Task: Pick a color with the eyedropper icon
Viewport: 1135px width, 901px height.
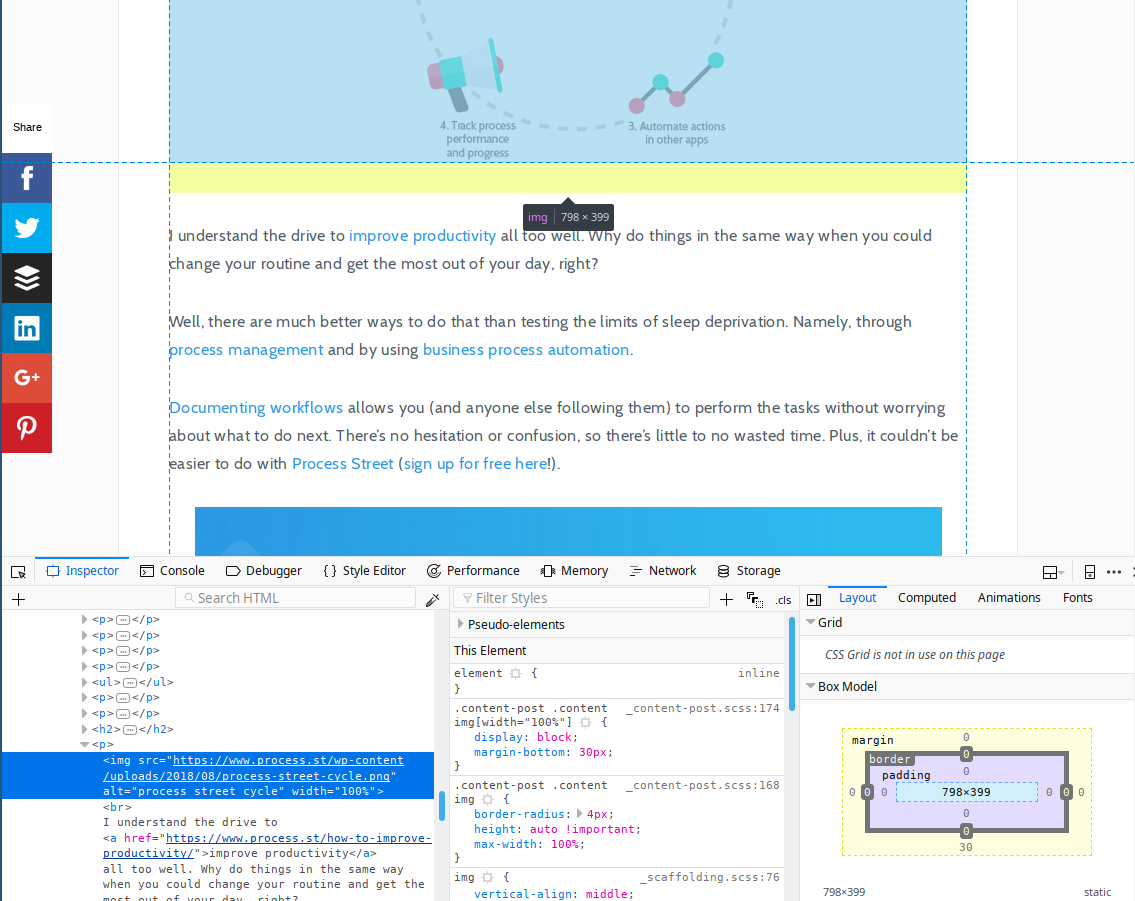Action: 433,599
